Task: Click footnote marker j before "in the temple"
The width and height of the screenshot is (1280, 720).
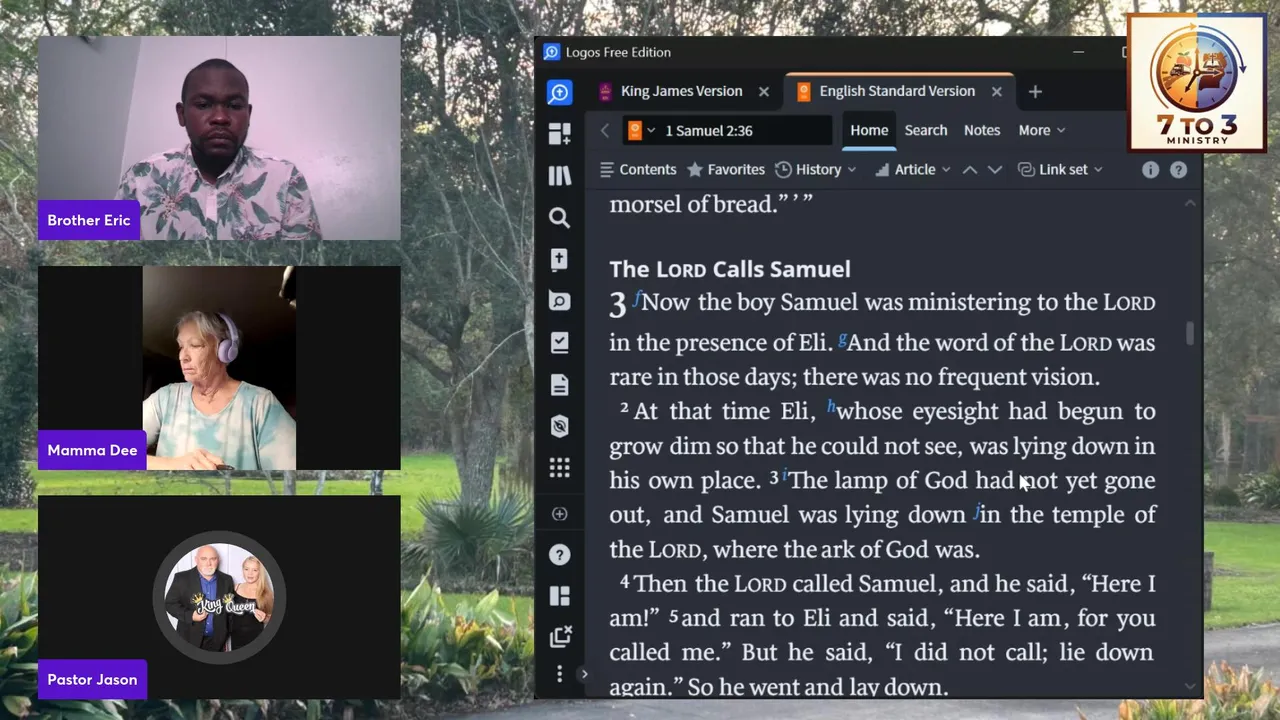Action: click(x=976, y=511)
